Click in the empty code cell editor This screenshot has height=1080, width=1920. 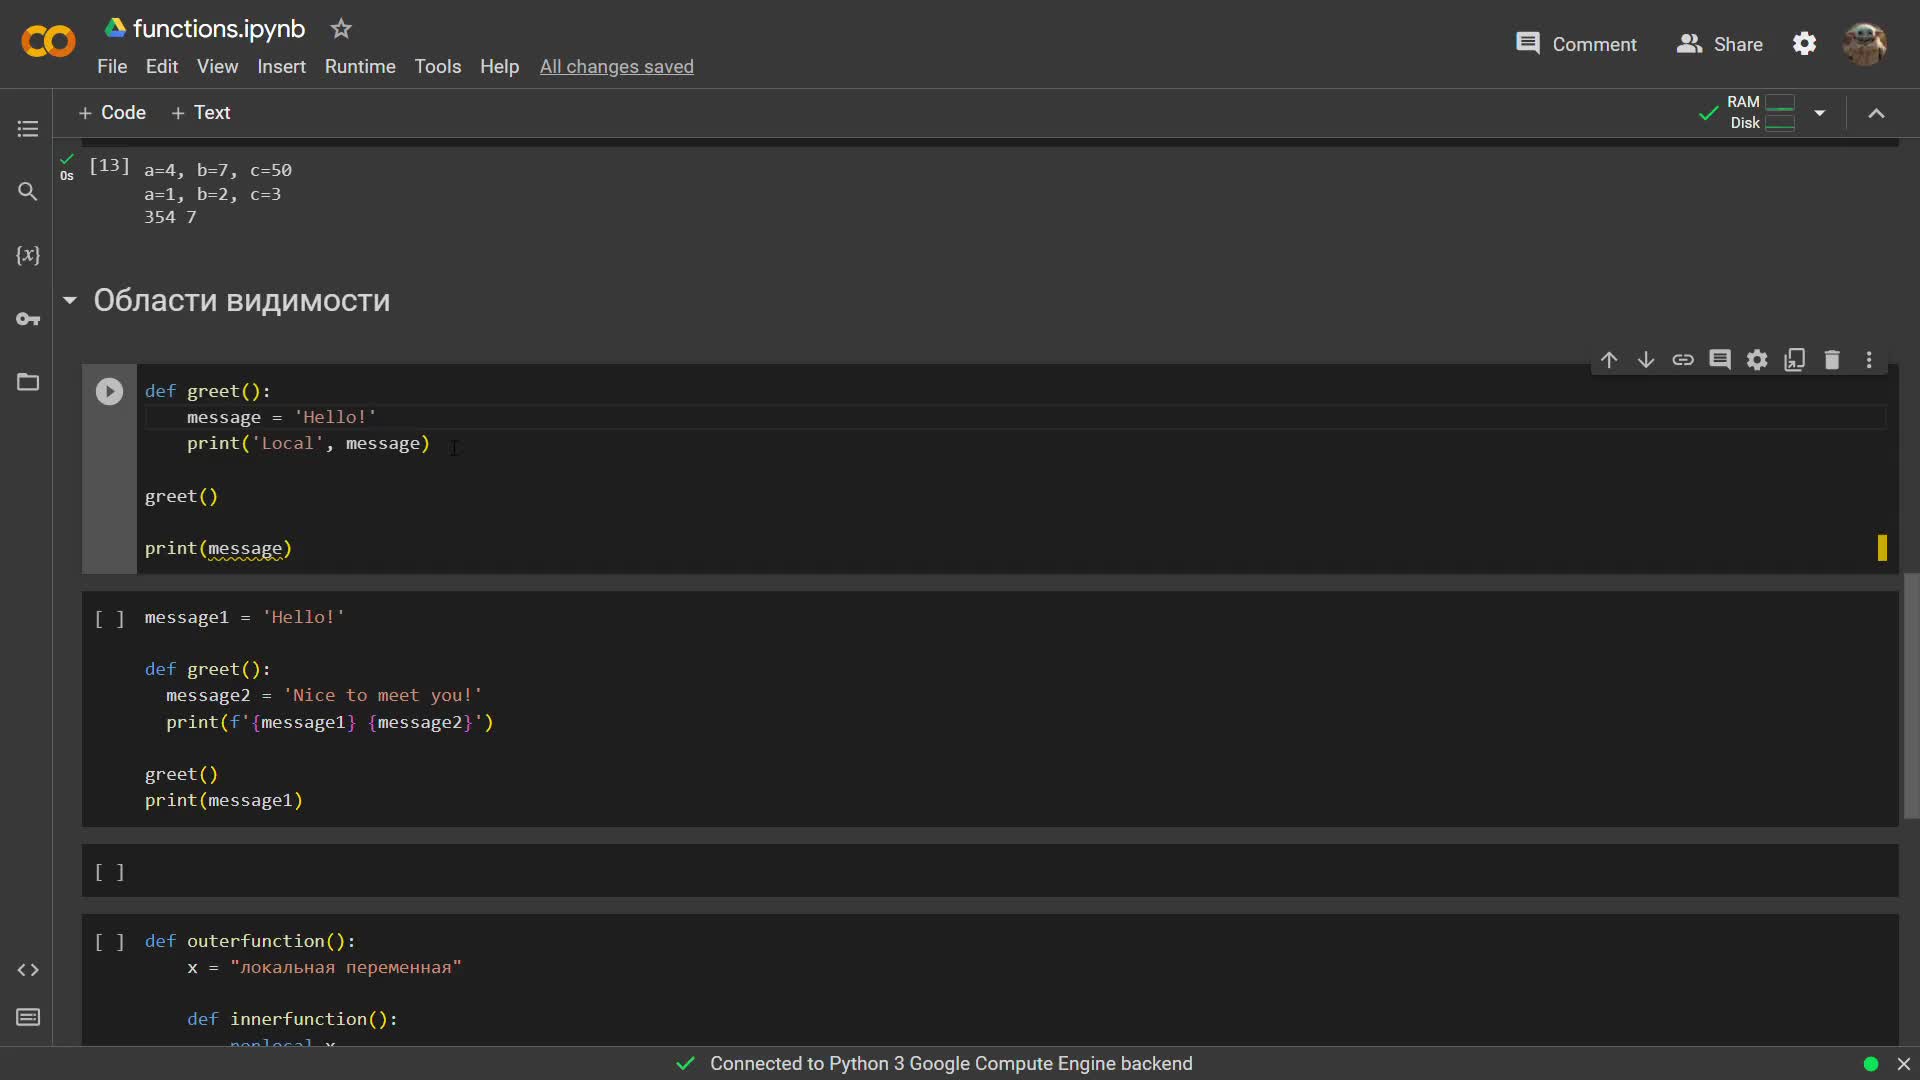1015,872
